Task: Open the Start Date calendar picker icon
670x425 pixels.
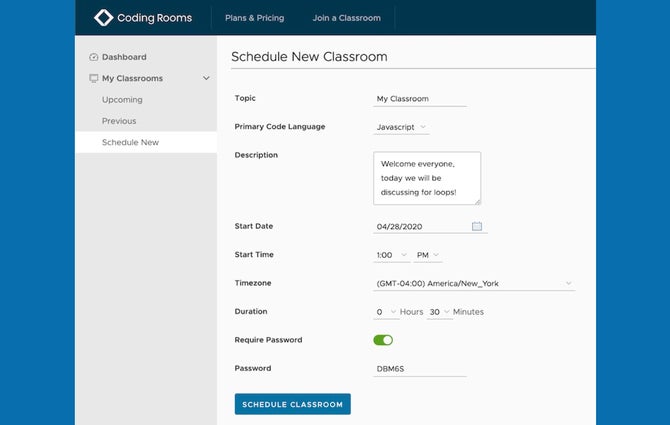Action: (x=477, y=226)
